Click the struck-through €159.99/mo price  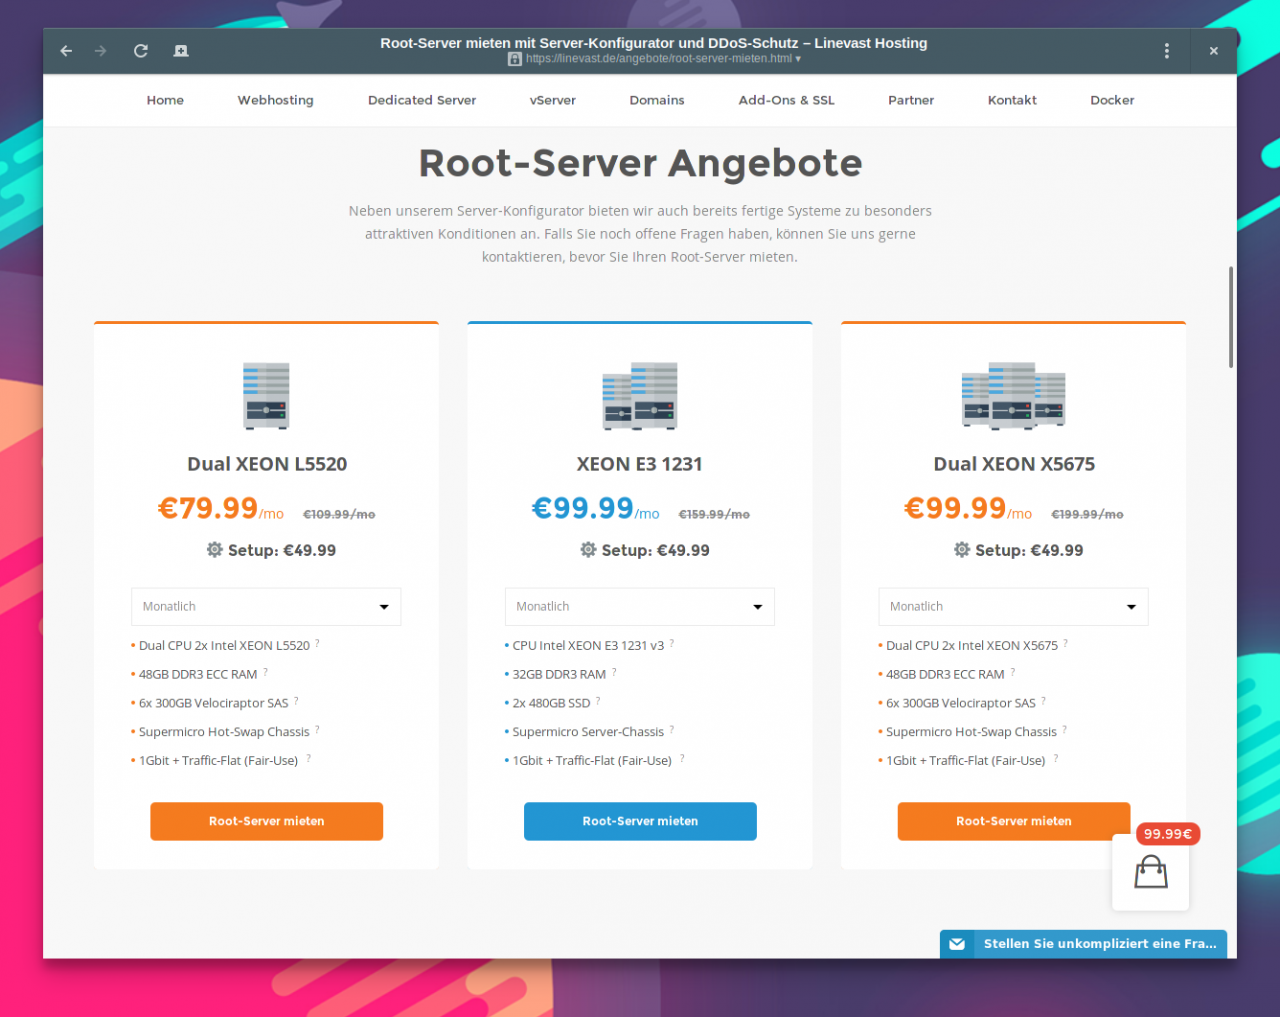714,514
